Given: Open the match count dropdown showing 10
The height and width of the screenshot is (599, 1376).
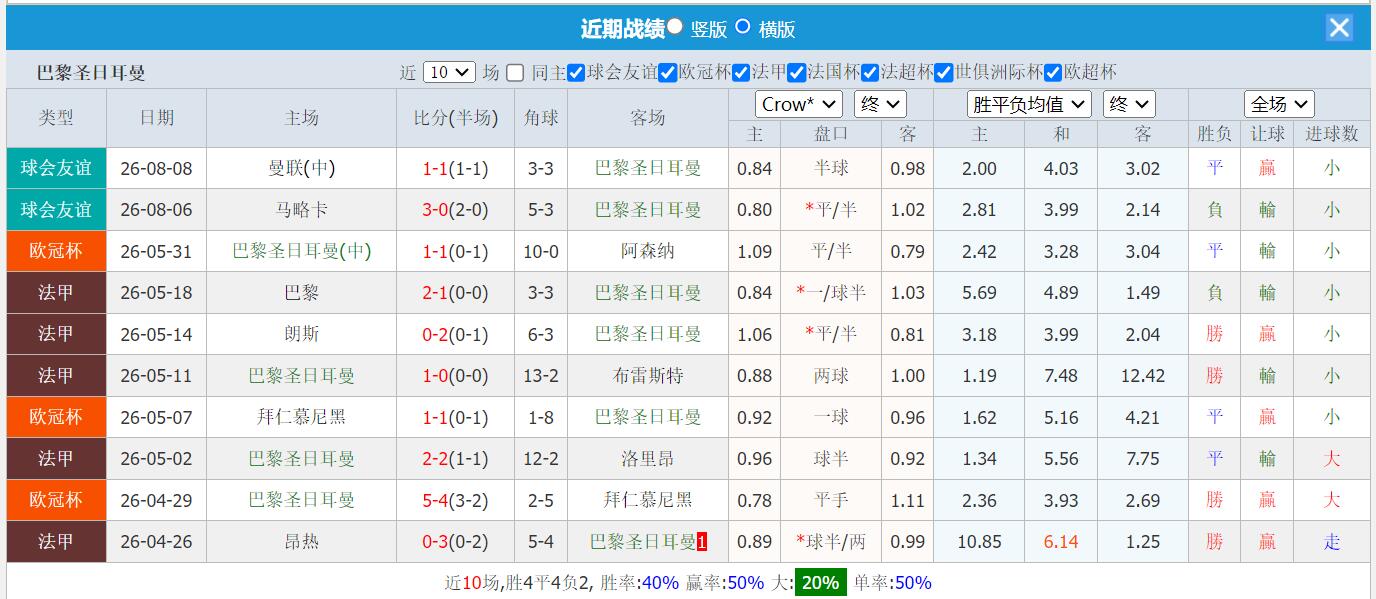Looking at the screenshot, I should (449, 72).
